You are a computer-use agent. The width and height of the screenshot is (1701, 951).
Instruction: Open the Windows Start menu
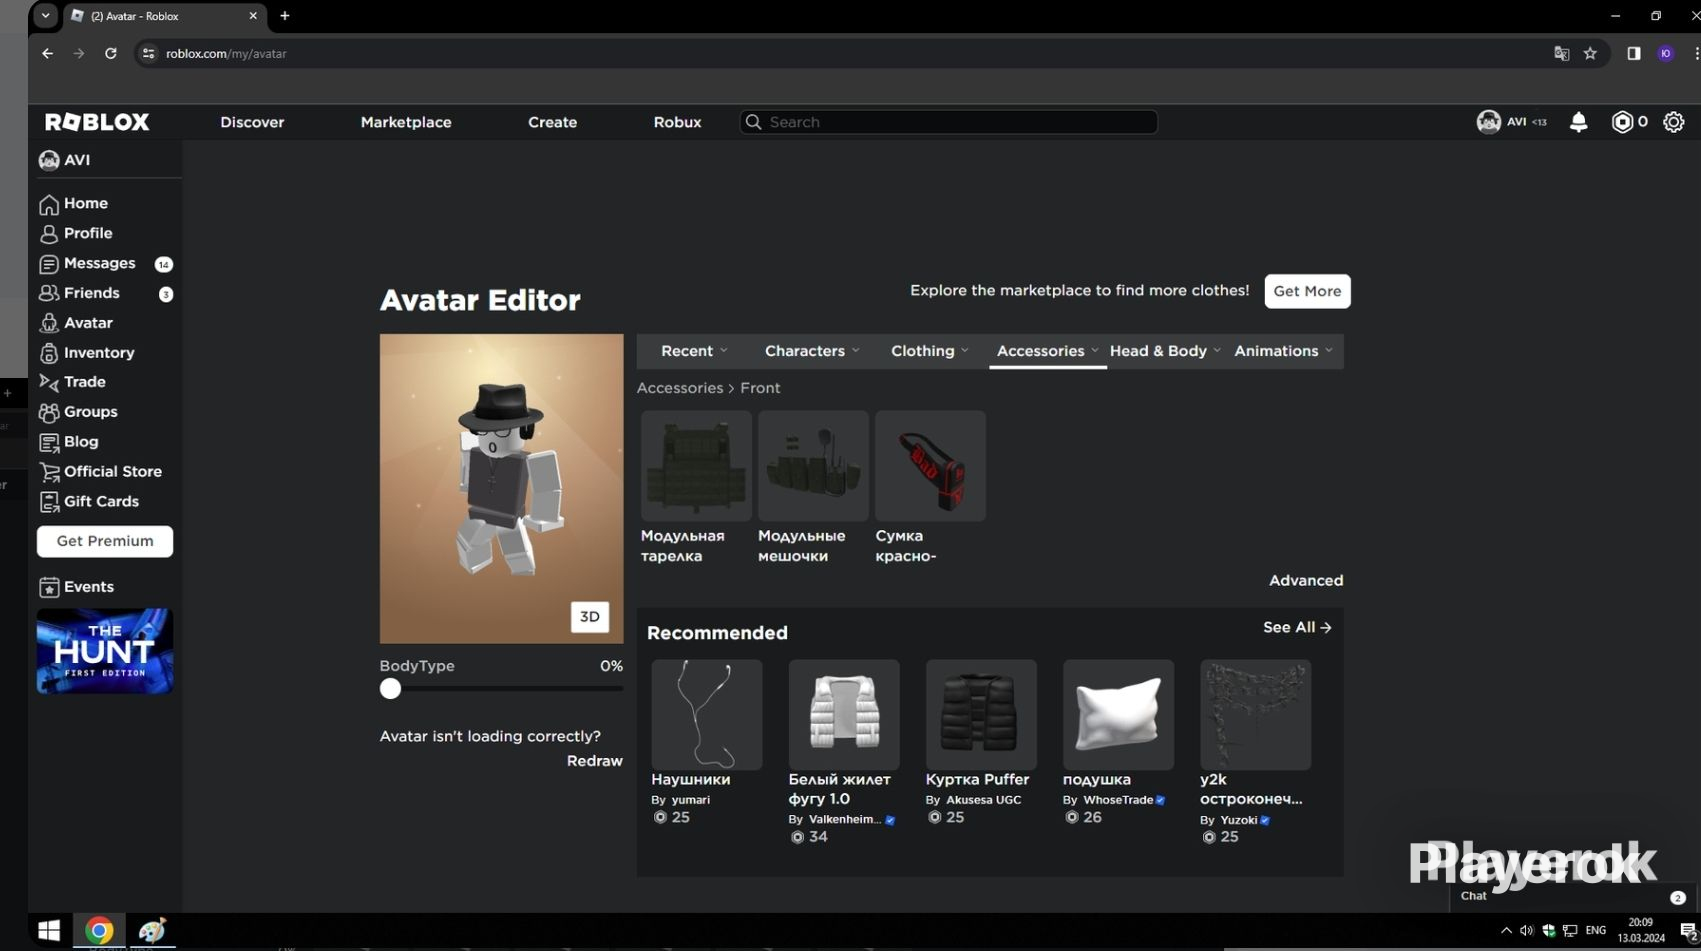[48, 931]
